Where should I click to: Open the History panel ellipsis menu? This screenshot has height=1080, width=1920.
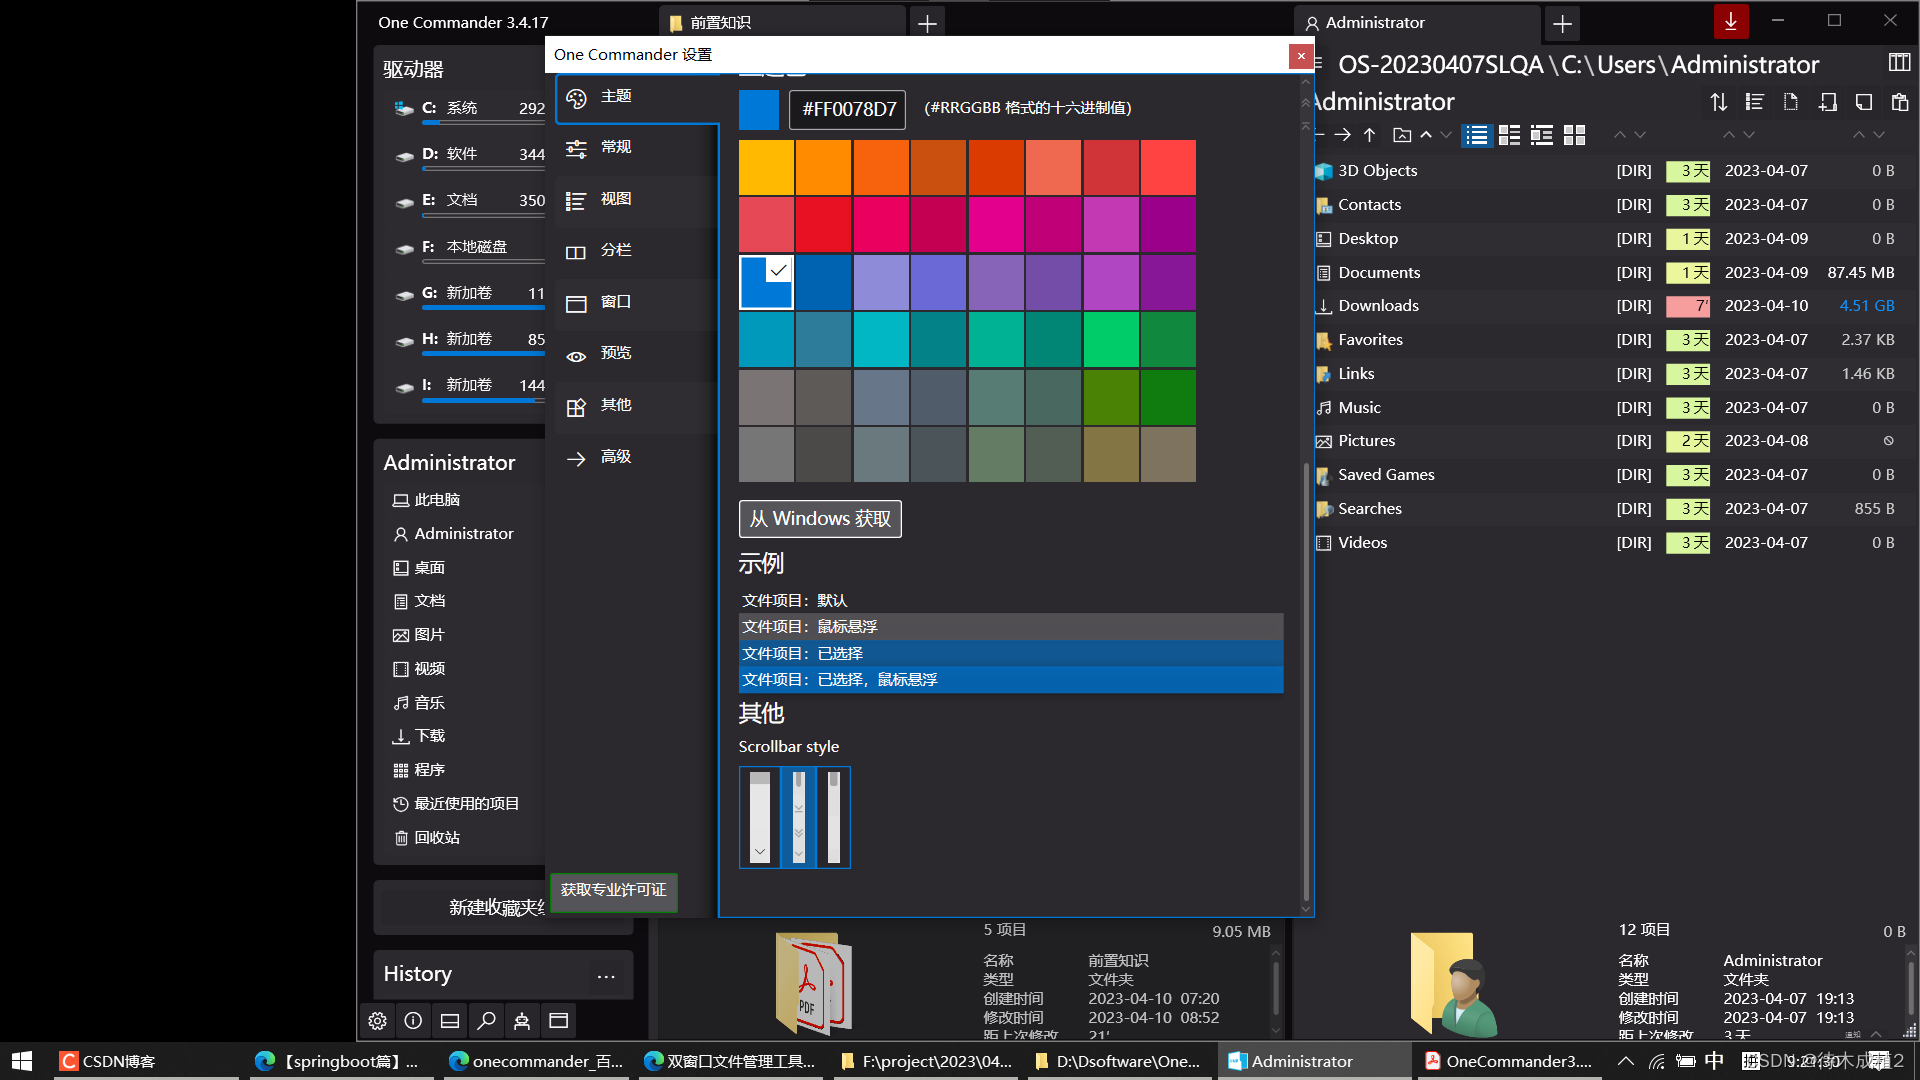[606, 976]
